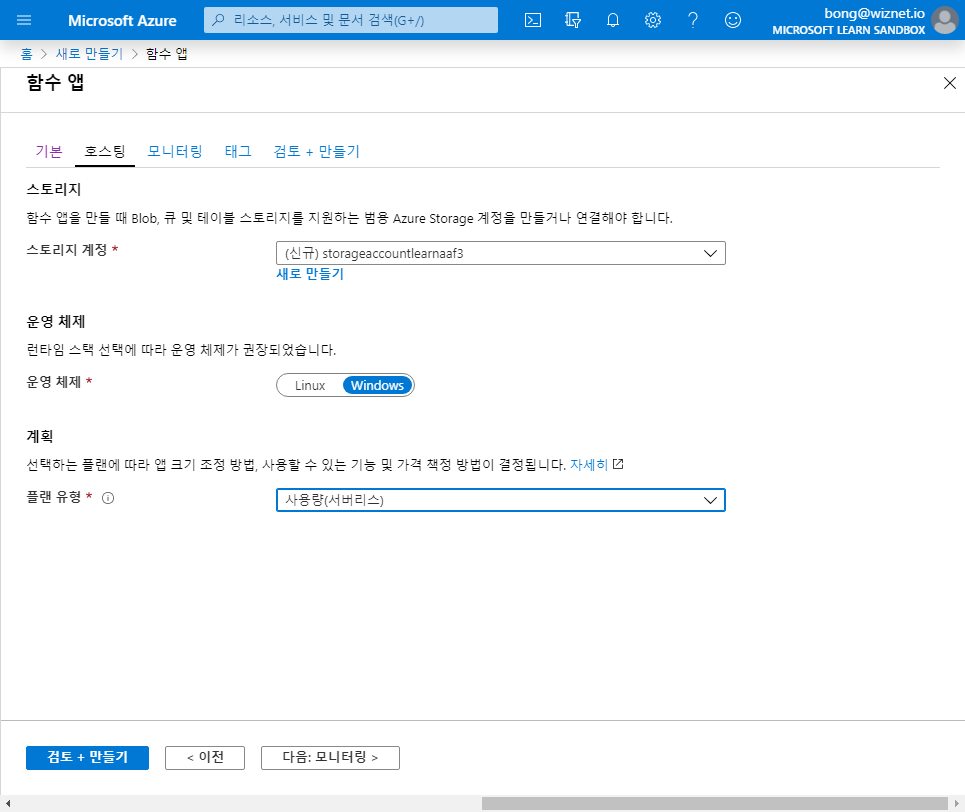
Task: Go back with the 이전 button
Action: 205,758
